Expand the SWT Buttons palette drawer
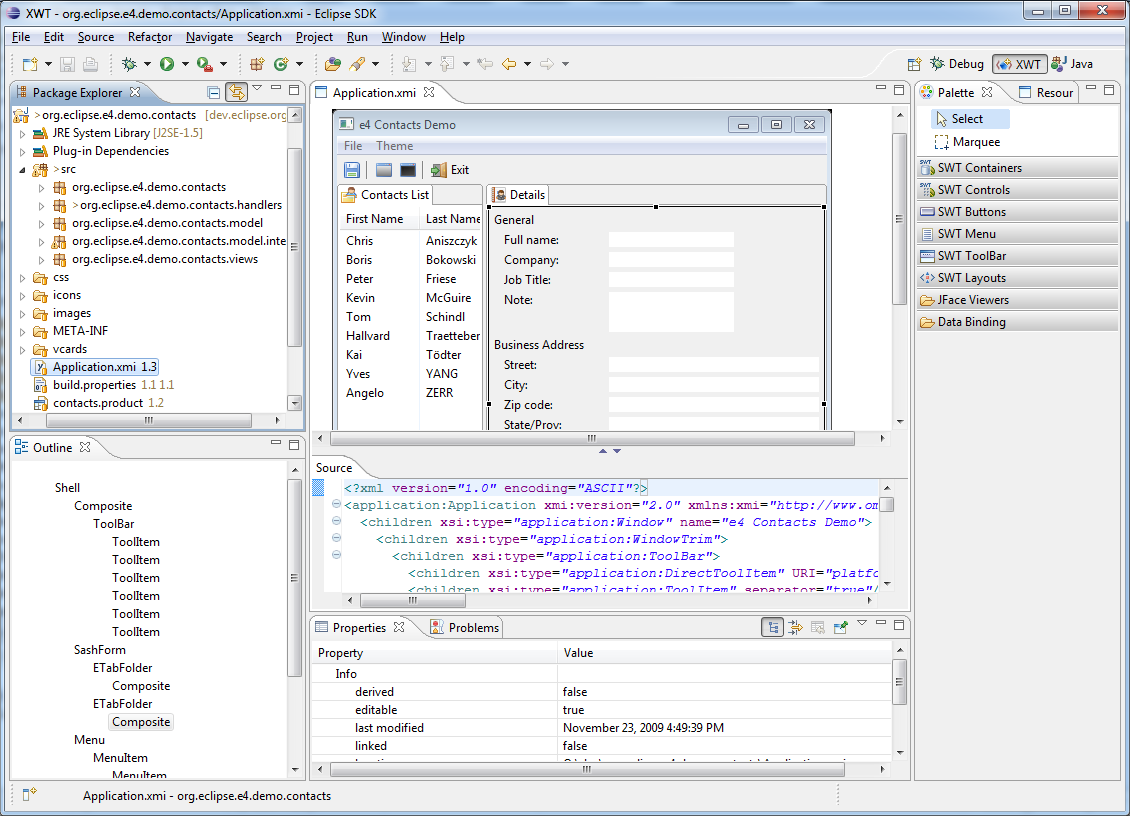Image resolution: width=1130 pixels, height=816 pixels. (x=1018, y=212)
